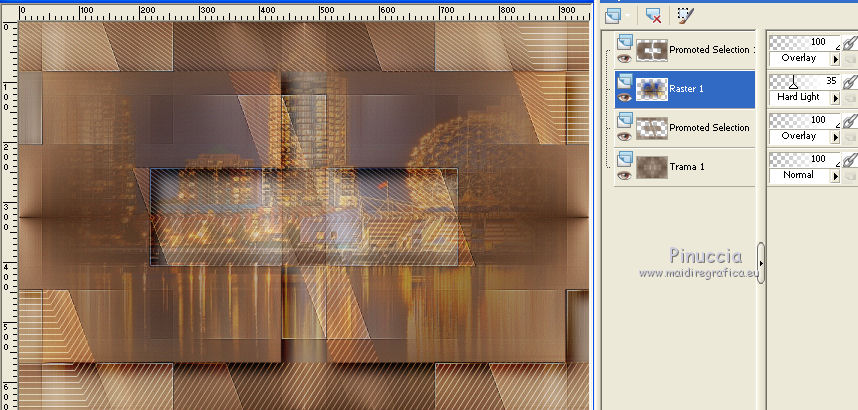Image resolution: width=858 pixels, height=410 pixels.
Task: Select thumbnail of Promoted Selection above Trama 1
Action: 652,128
